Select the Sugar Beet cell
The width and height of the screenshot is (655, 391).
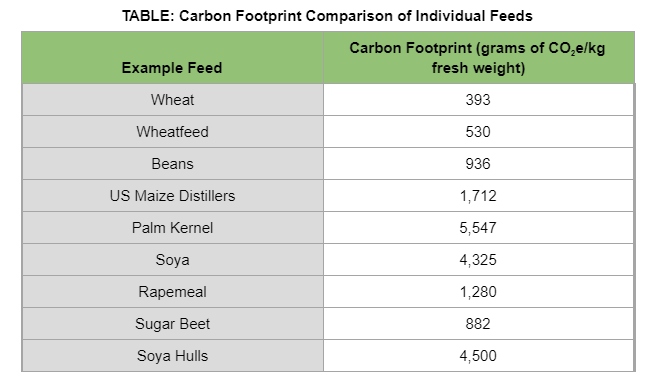[172, 324]
